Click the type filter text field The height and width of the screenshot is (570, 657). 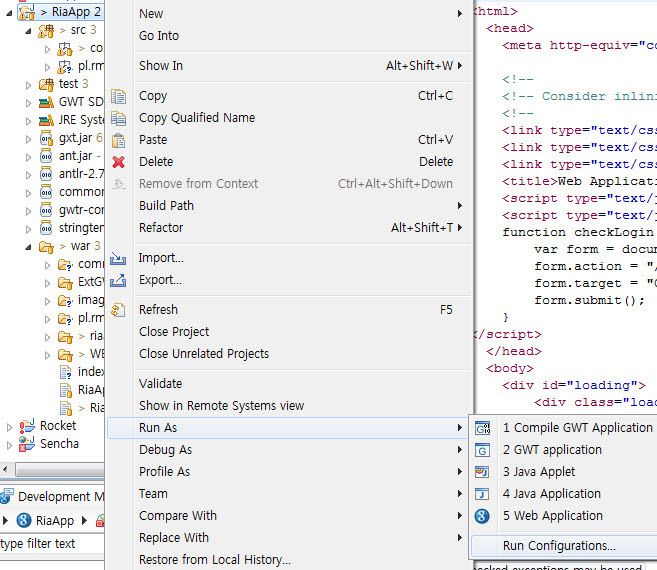coord(52,544)
